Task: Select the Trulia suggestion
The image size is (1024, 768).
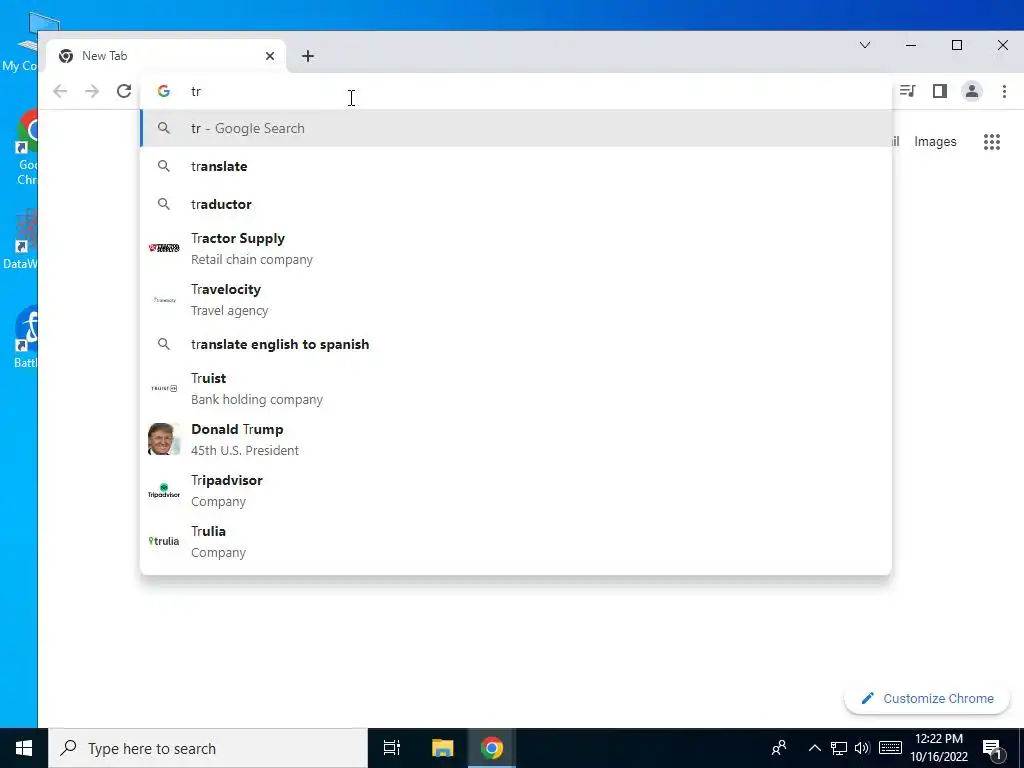Action: [516, 541]
